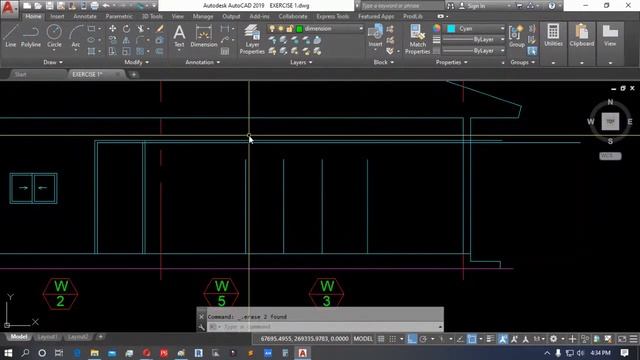This screenshot has width=640, height=360.
Task: Click the Rectangle tool icon
Action: (x=91, y=29)
